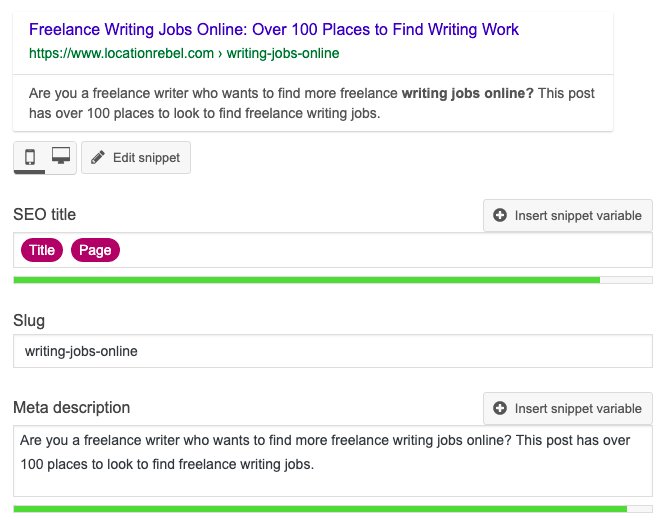The image size is (666, 525).
Task: Insert snippet variable for Meta description
Action: point(568,408)
